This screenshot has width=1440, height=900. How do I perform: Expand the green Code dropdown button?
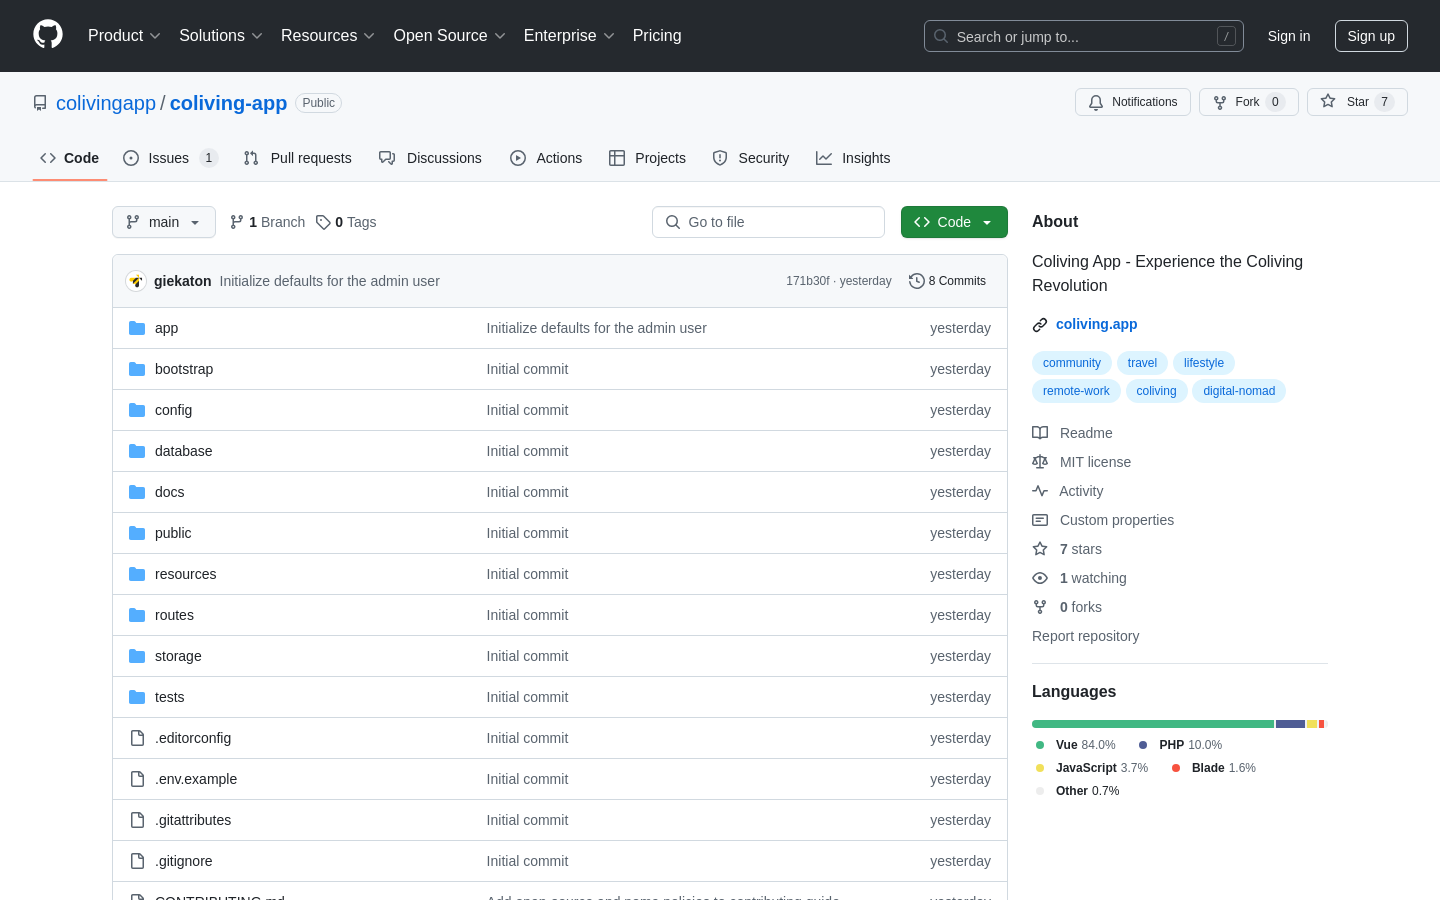click(954, 222)
